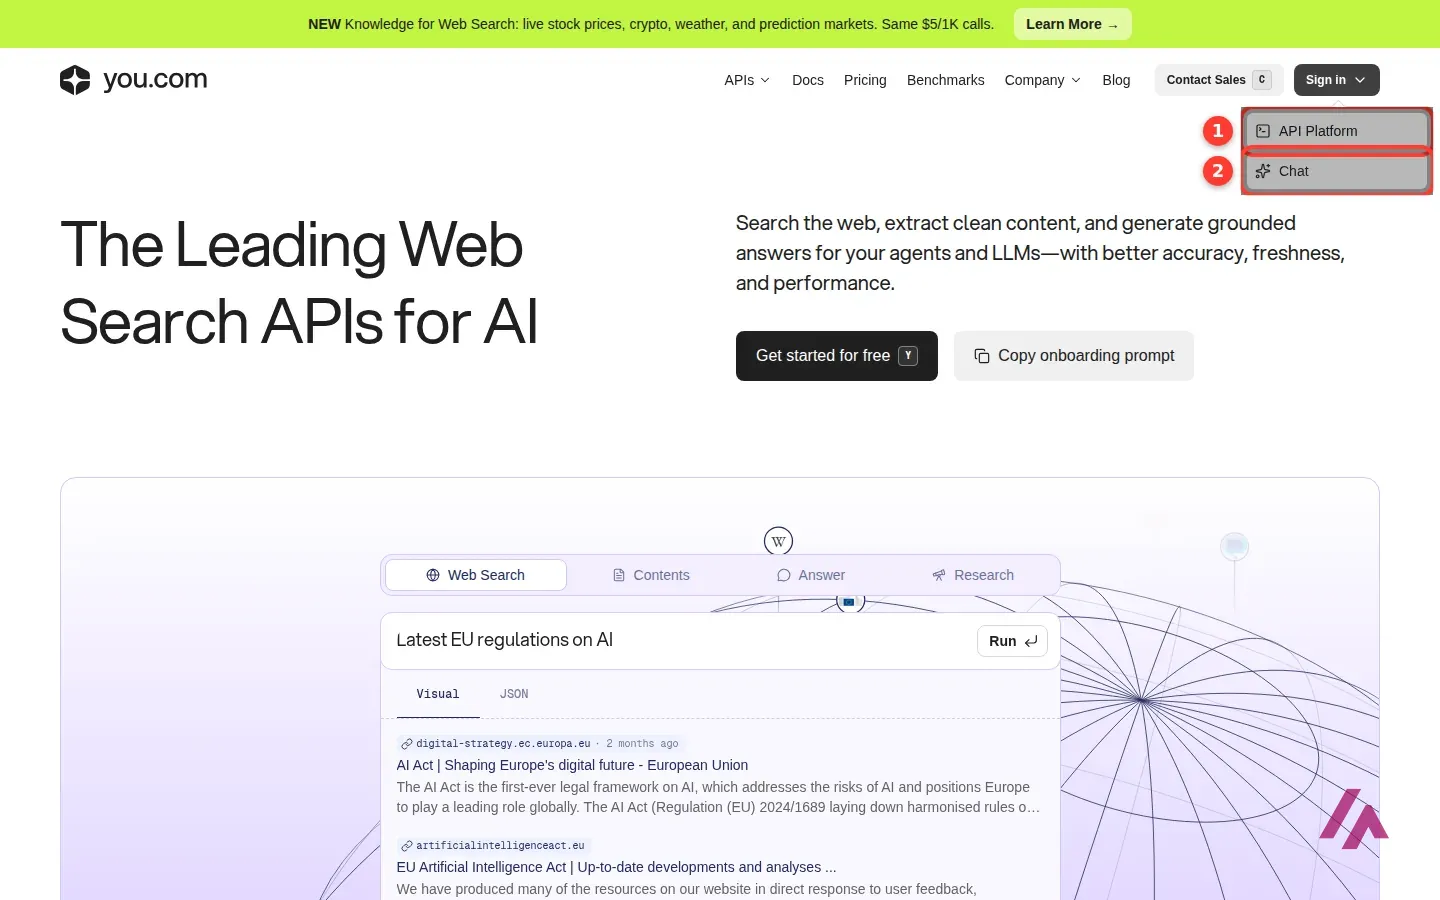Switch to JSON results tab

[514, 694]
